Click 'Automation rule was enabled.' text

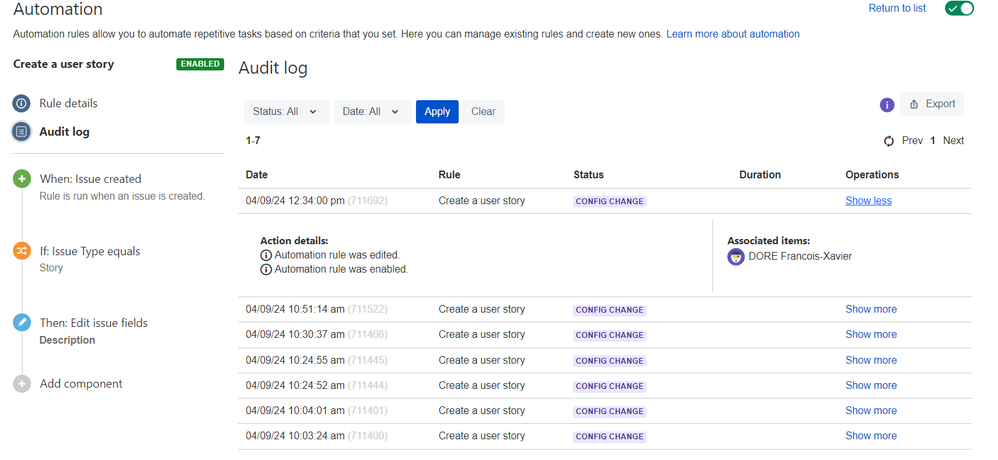342,270
